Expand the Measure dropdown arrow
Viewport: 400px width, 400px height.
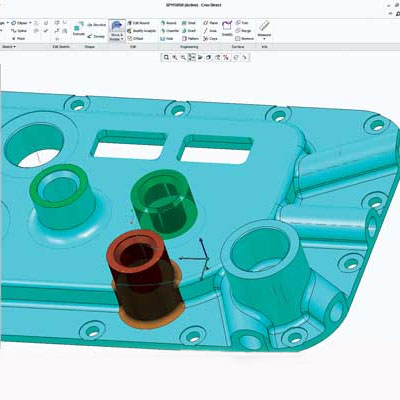(x=264, y=39)
